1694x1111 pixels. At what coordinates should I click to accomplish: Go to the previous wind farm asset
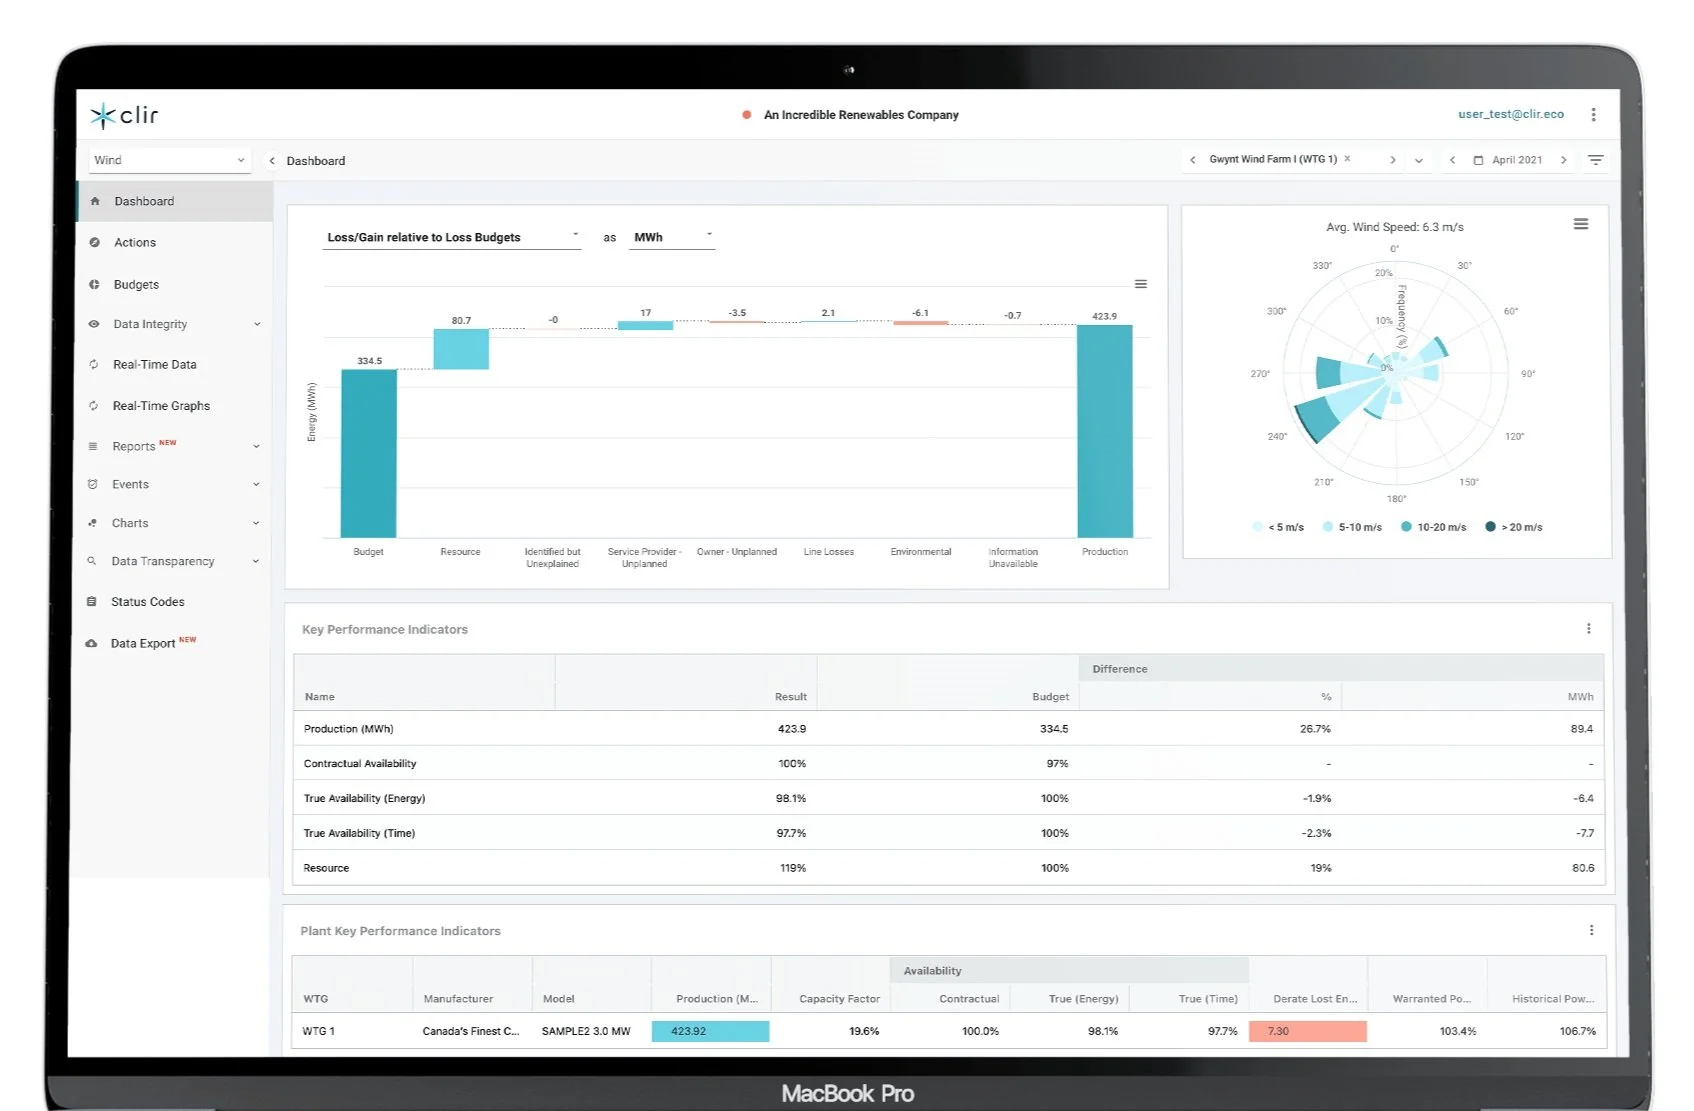pos(1192,160)
